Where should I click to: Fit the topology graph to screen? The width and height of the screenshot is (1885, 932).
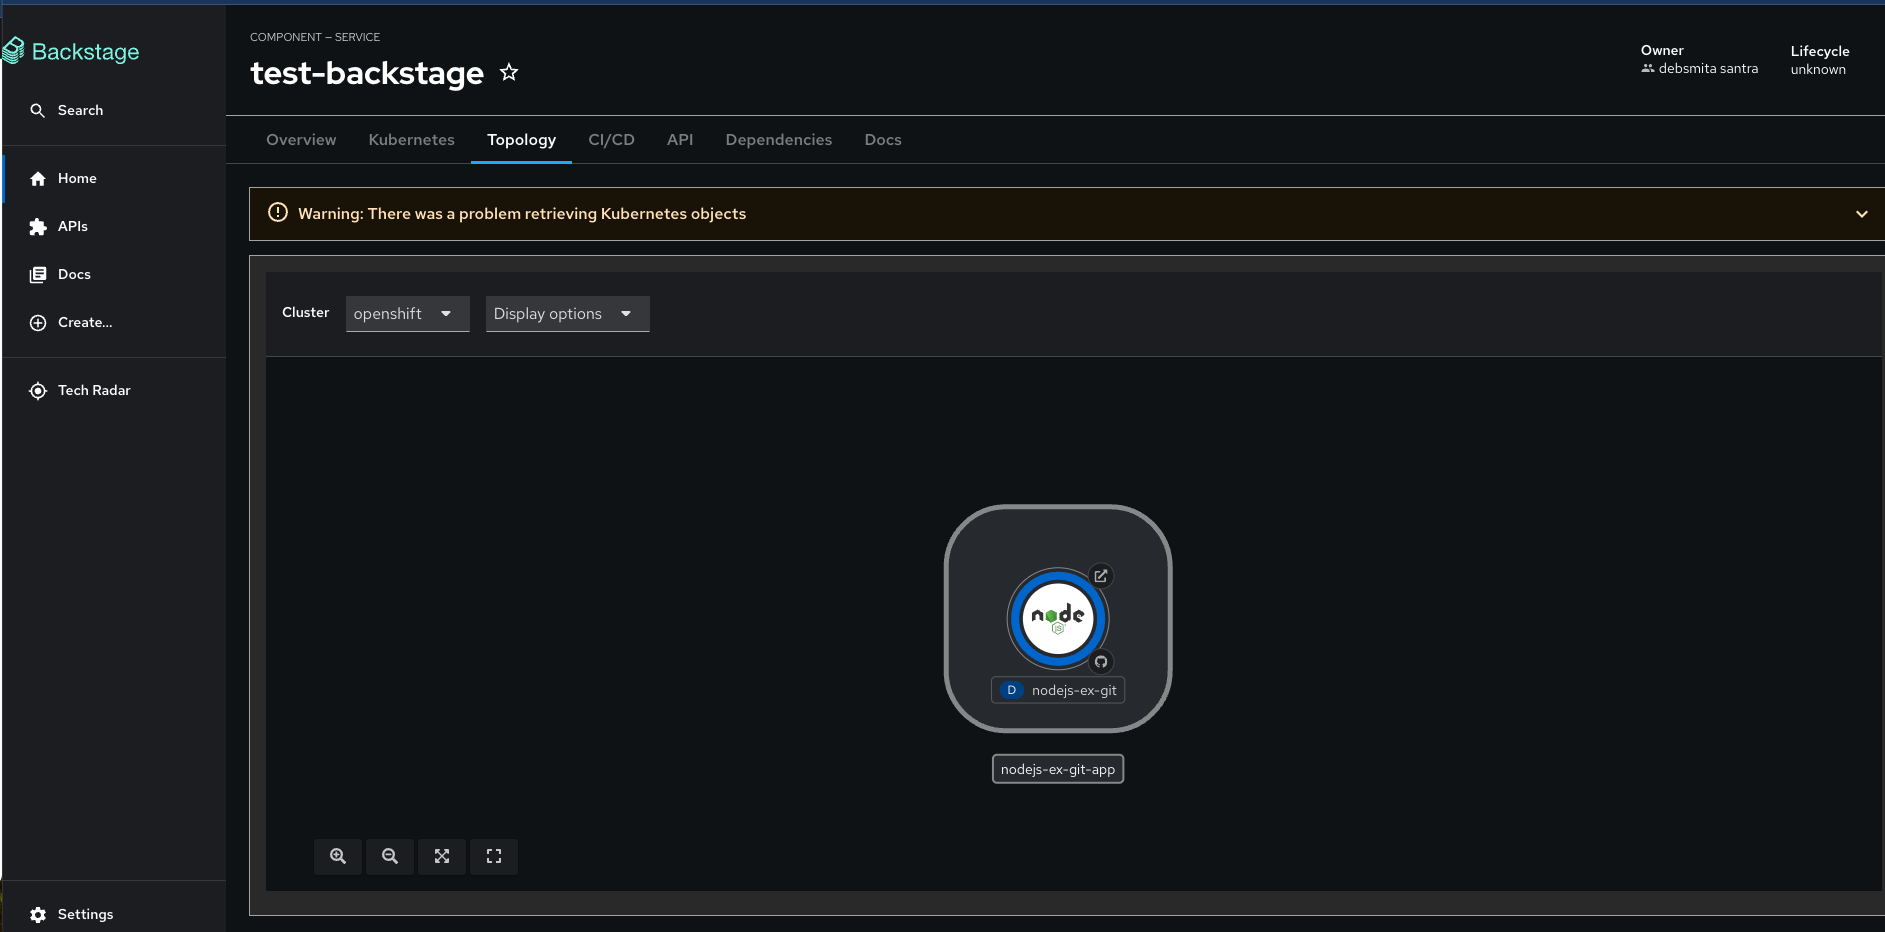point(442,856)
